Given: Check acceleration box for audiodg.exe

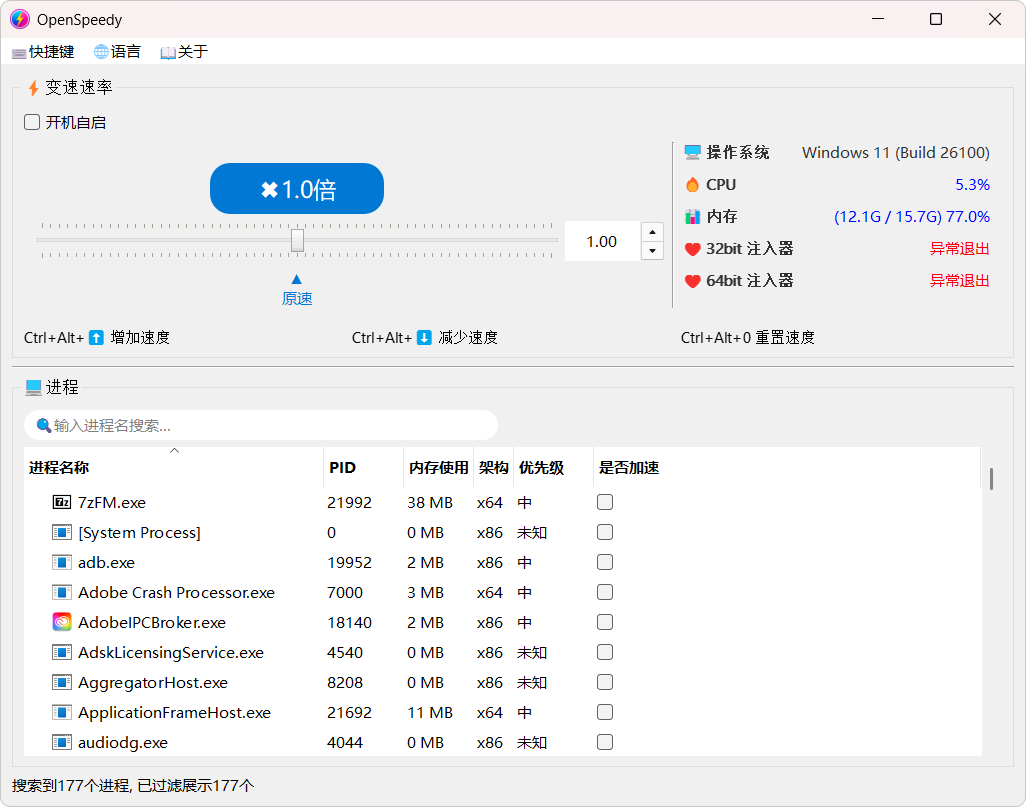Looking at the screenshot, I should click(x=605, y=742).
